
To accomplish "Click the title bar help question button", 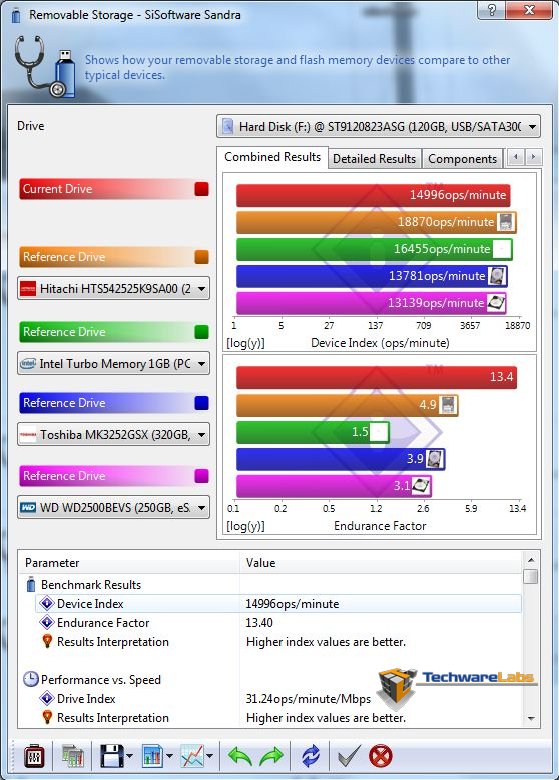I will 492,9.
